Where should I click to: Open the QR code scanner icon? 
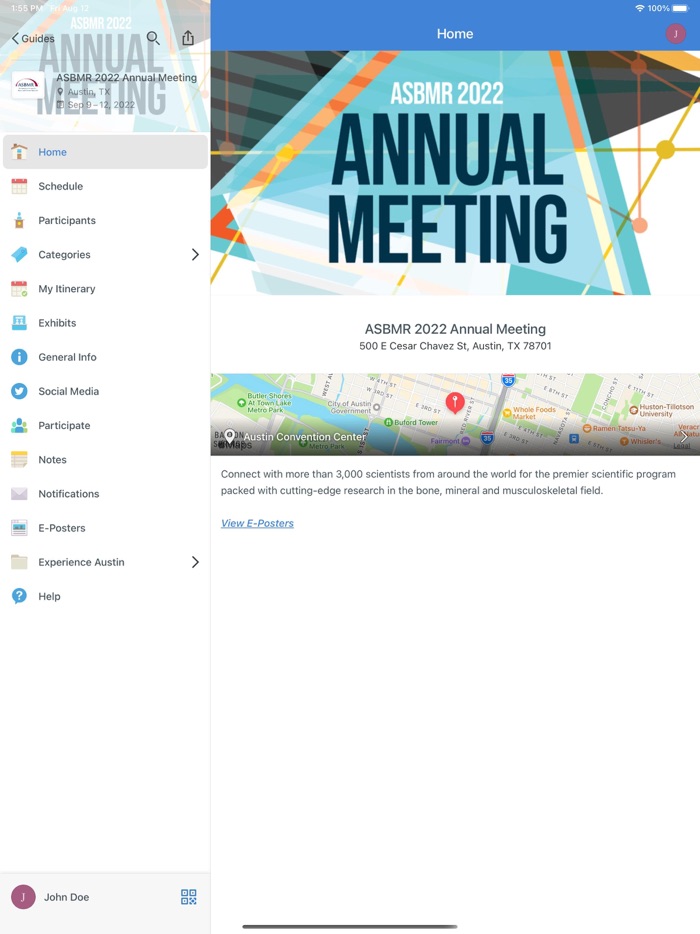pos(188,897)
